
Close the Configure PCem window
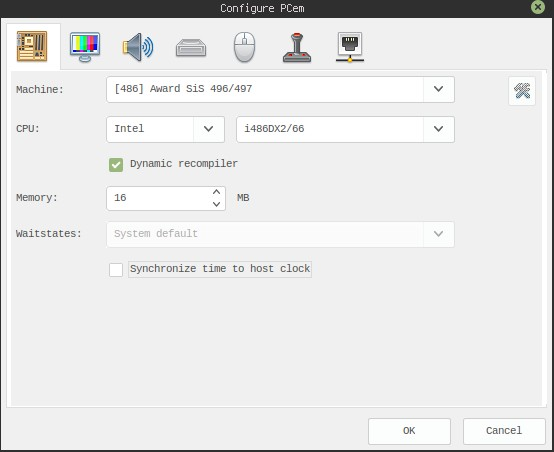point(538,7)
